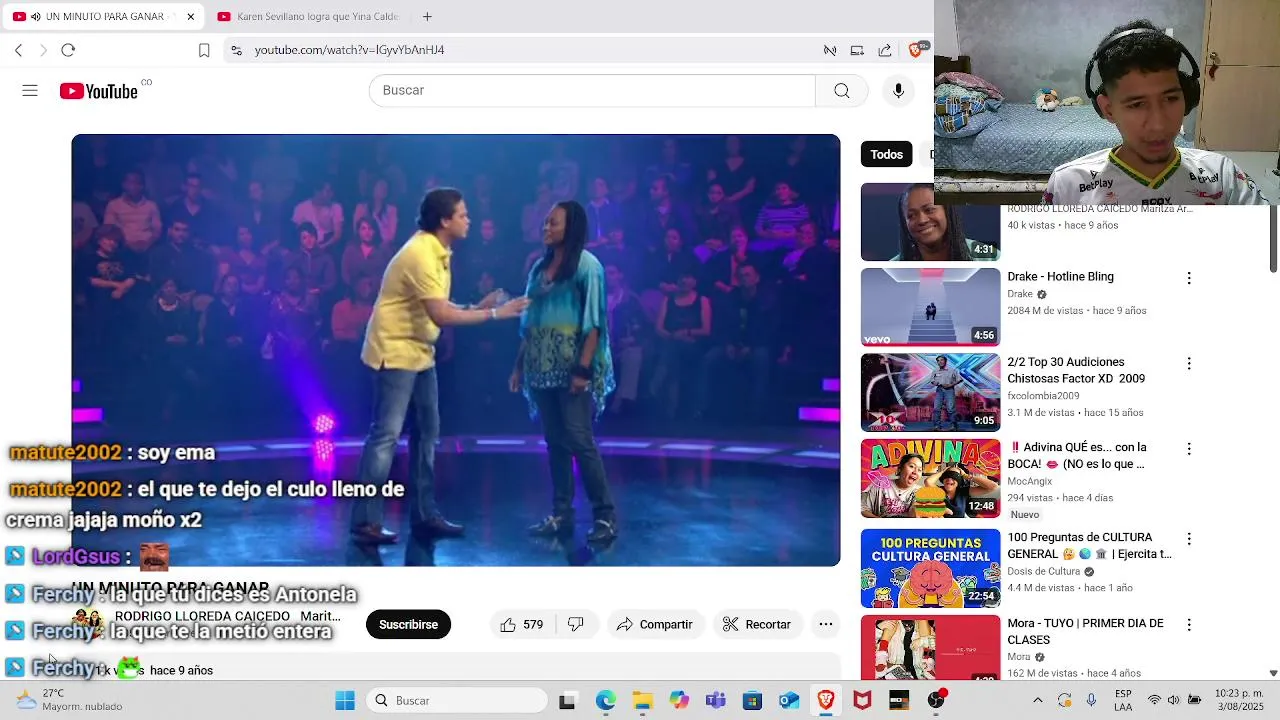The width and height of the screenshot is (1280, 720).
Task: Bookmark this page
Action: coord(204,50)
